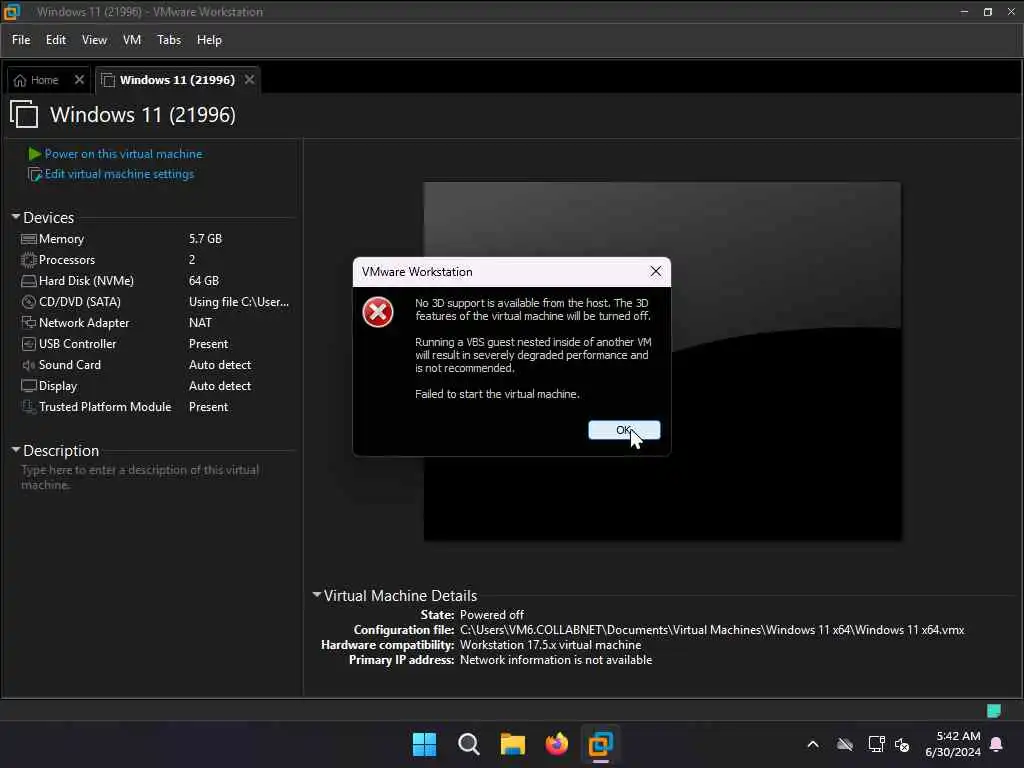Click the Configuration file path text

pos(712,630)
